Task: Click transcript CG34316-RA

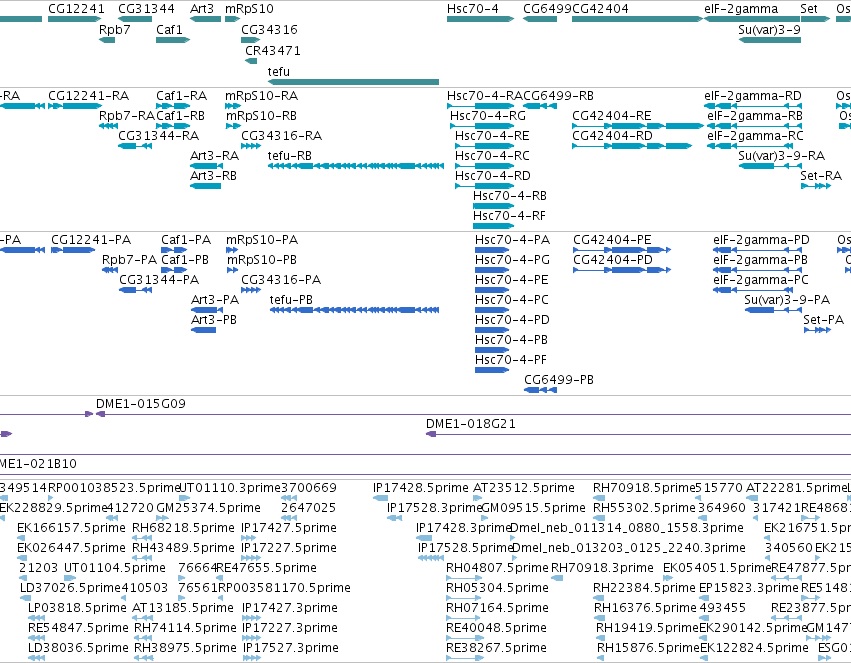Action: 251,145
